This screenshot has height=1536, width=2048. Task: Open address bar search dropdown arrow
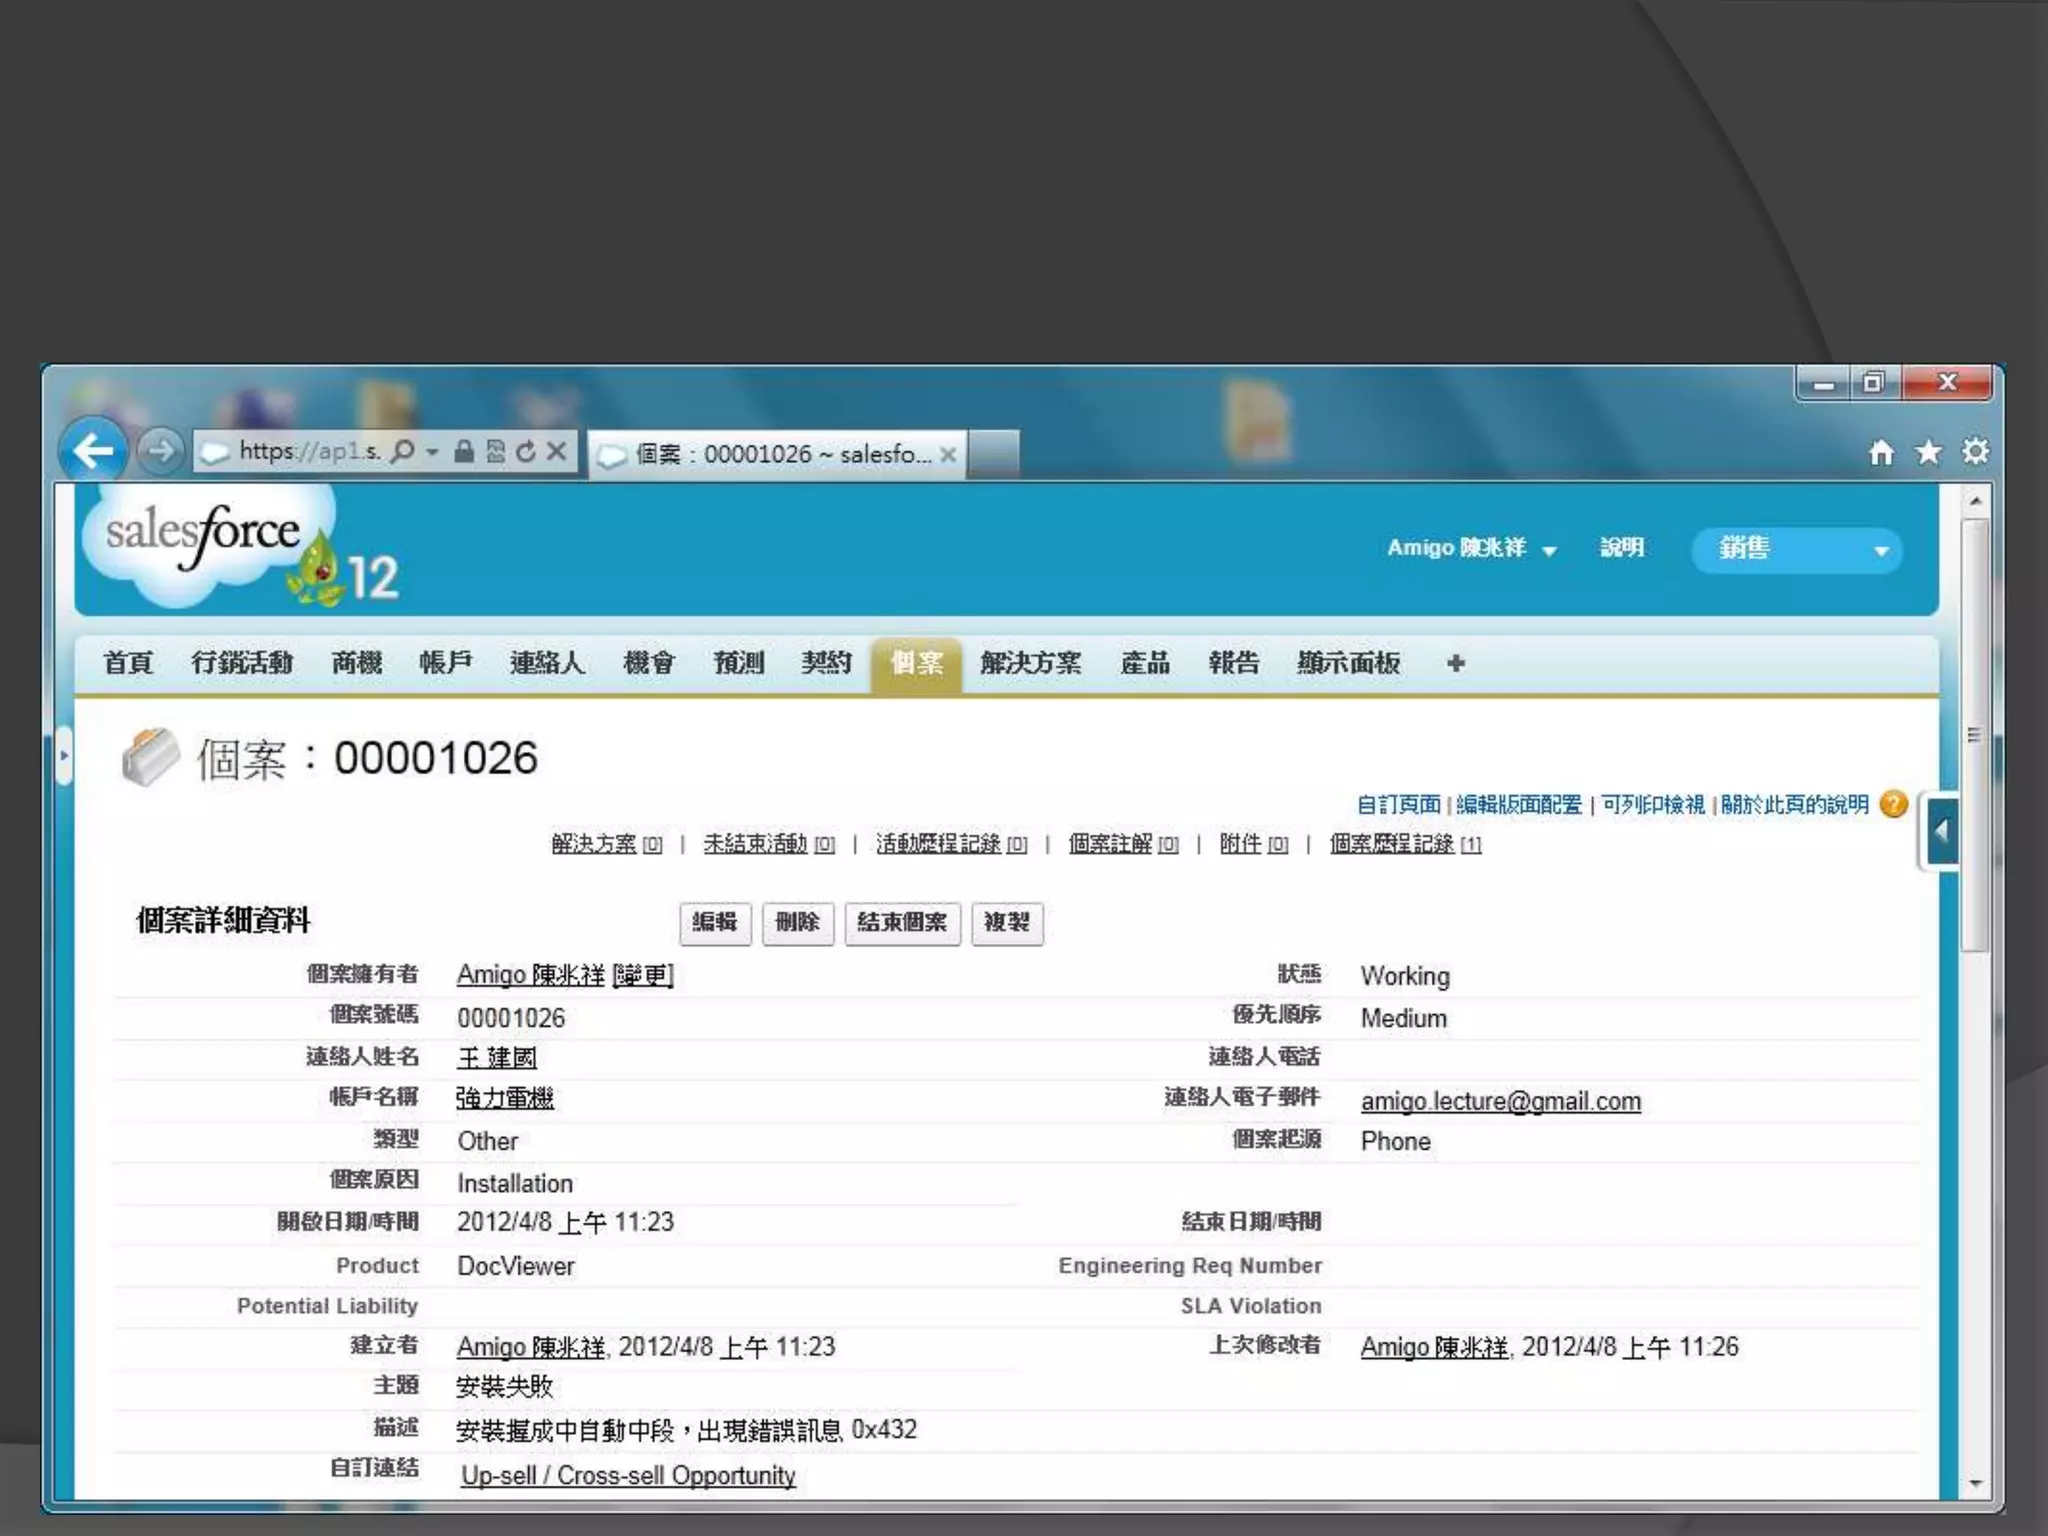point(432,452)
